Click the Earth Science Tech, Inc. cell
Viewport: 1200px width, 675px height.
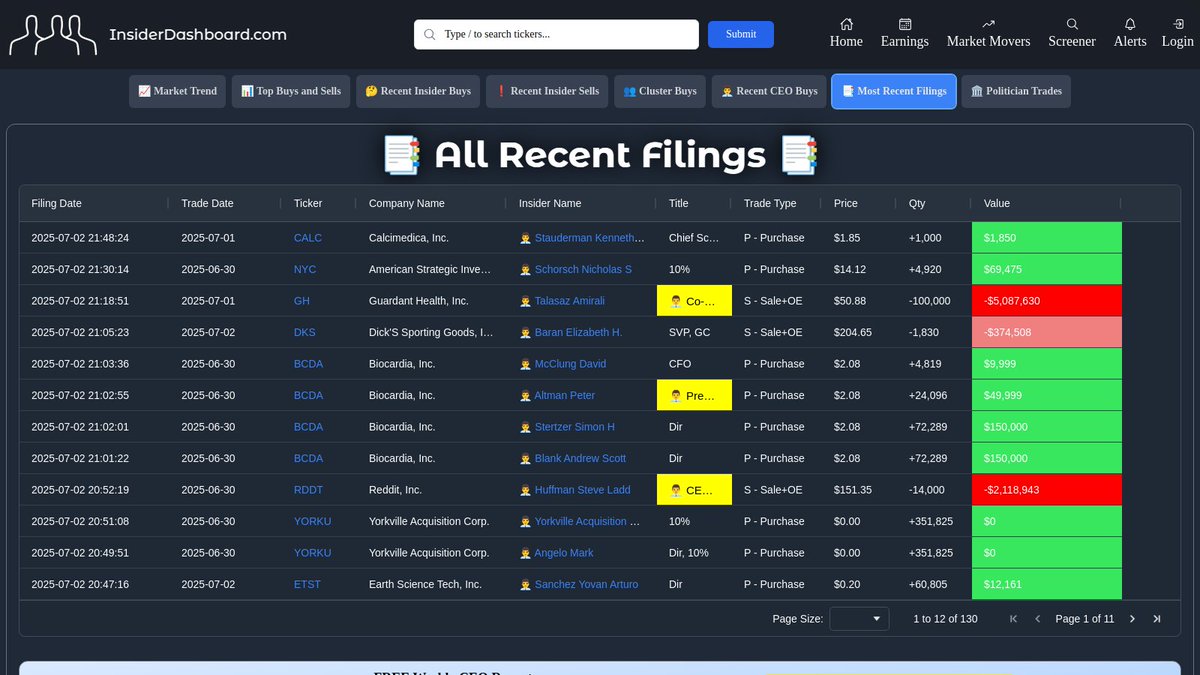click(x=432, y=584)
